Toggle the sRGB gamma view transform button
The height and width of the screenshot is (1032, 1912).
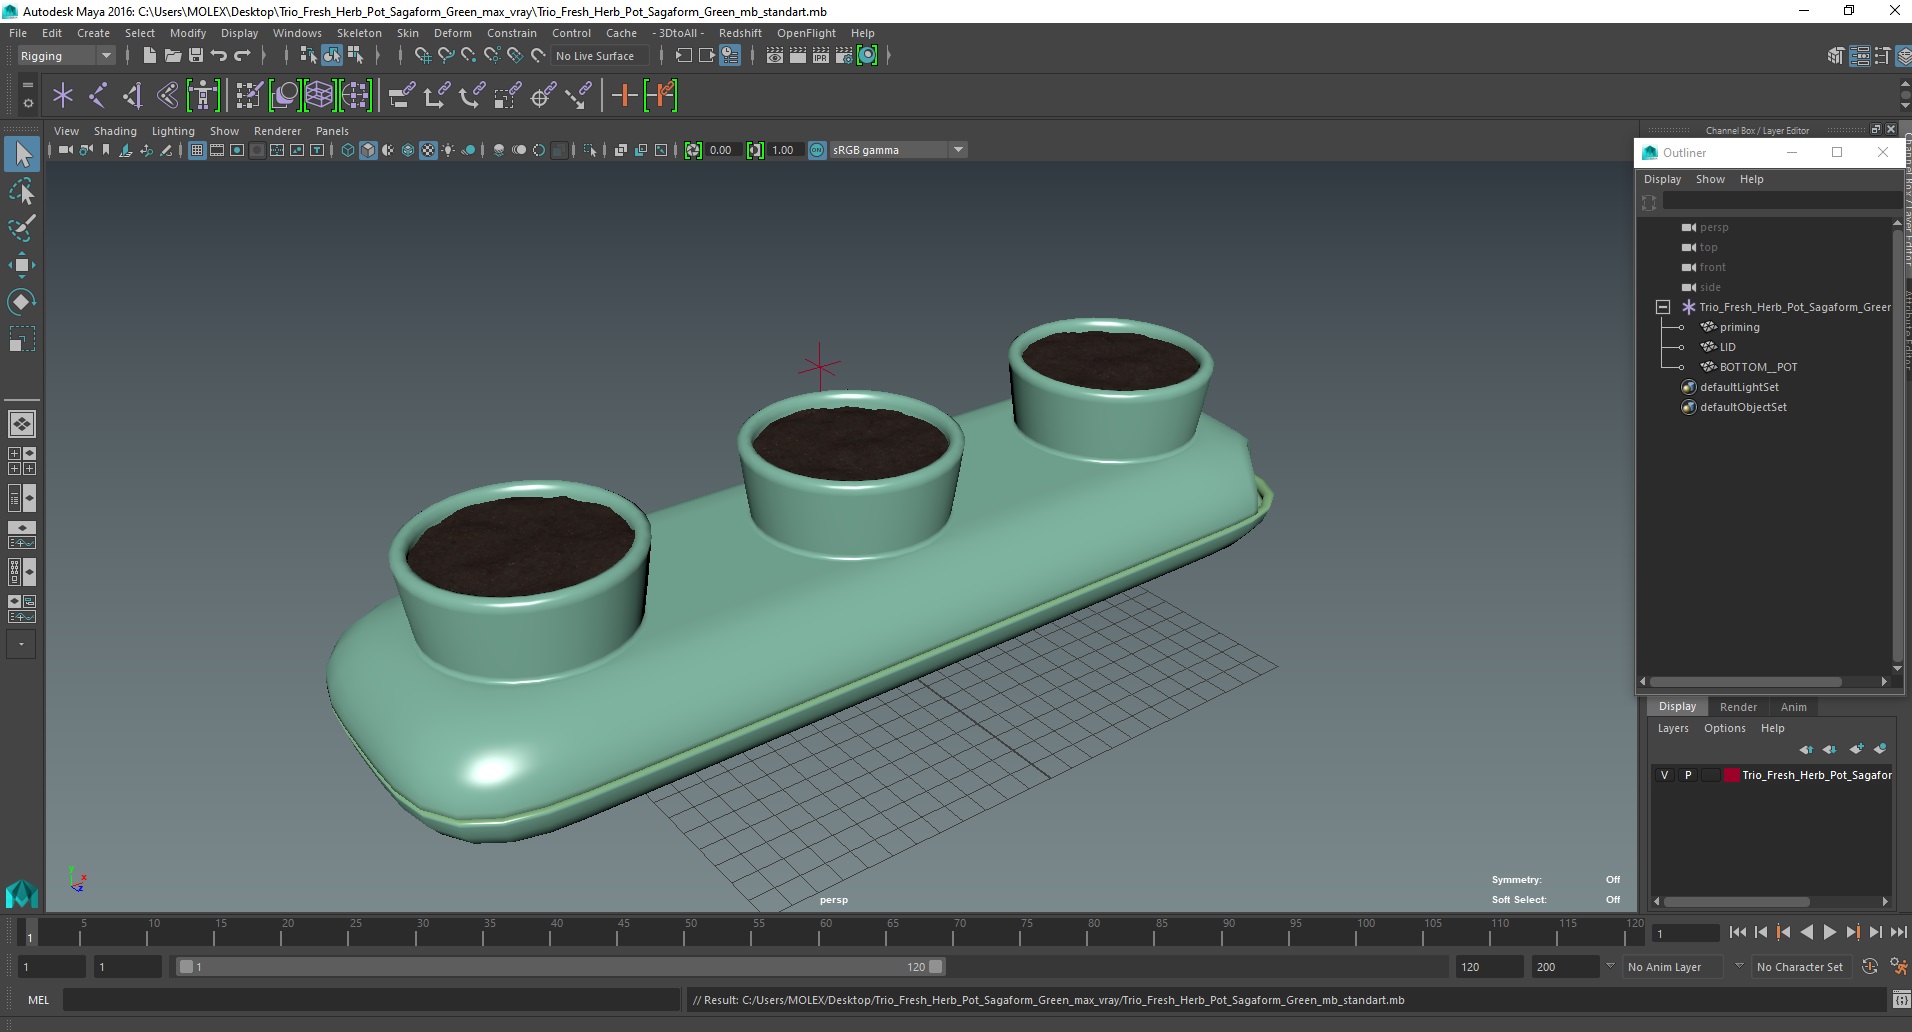coord(817,150)
